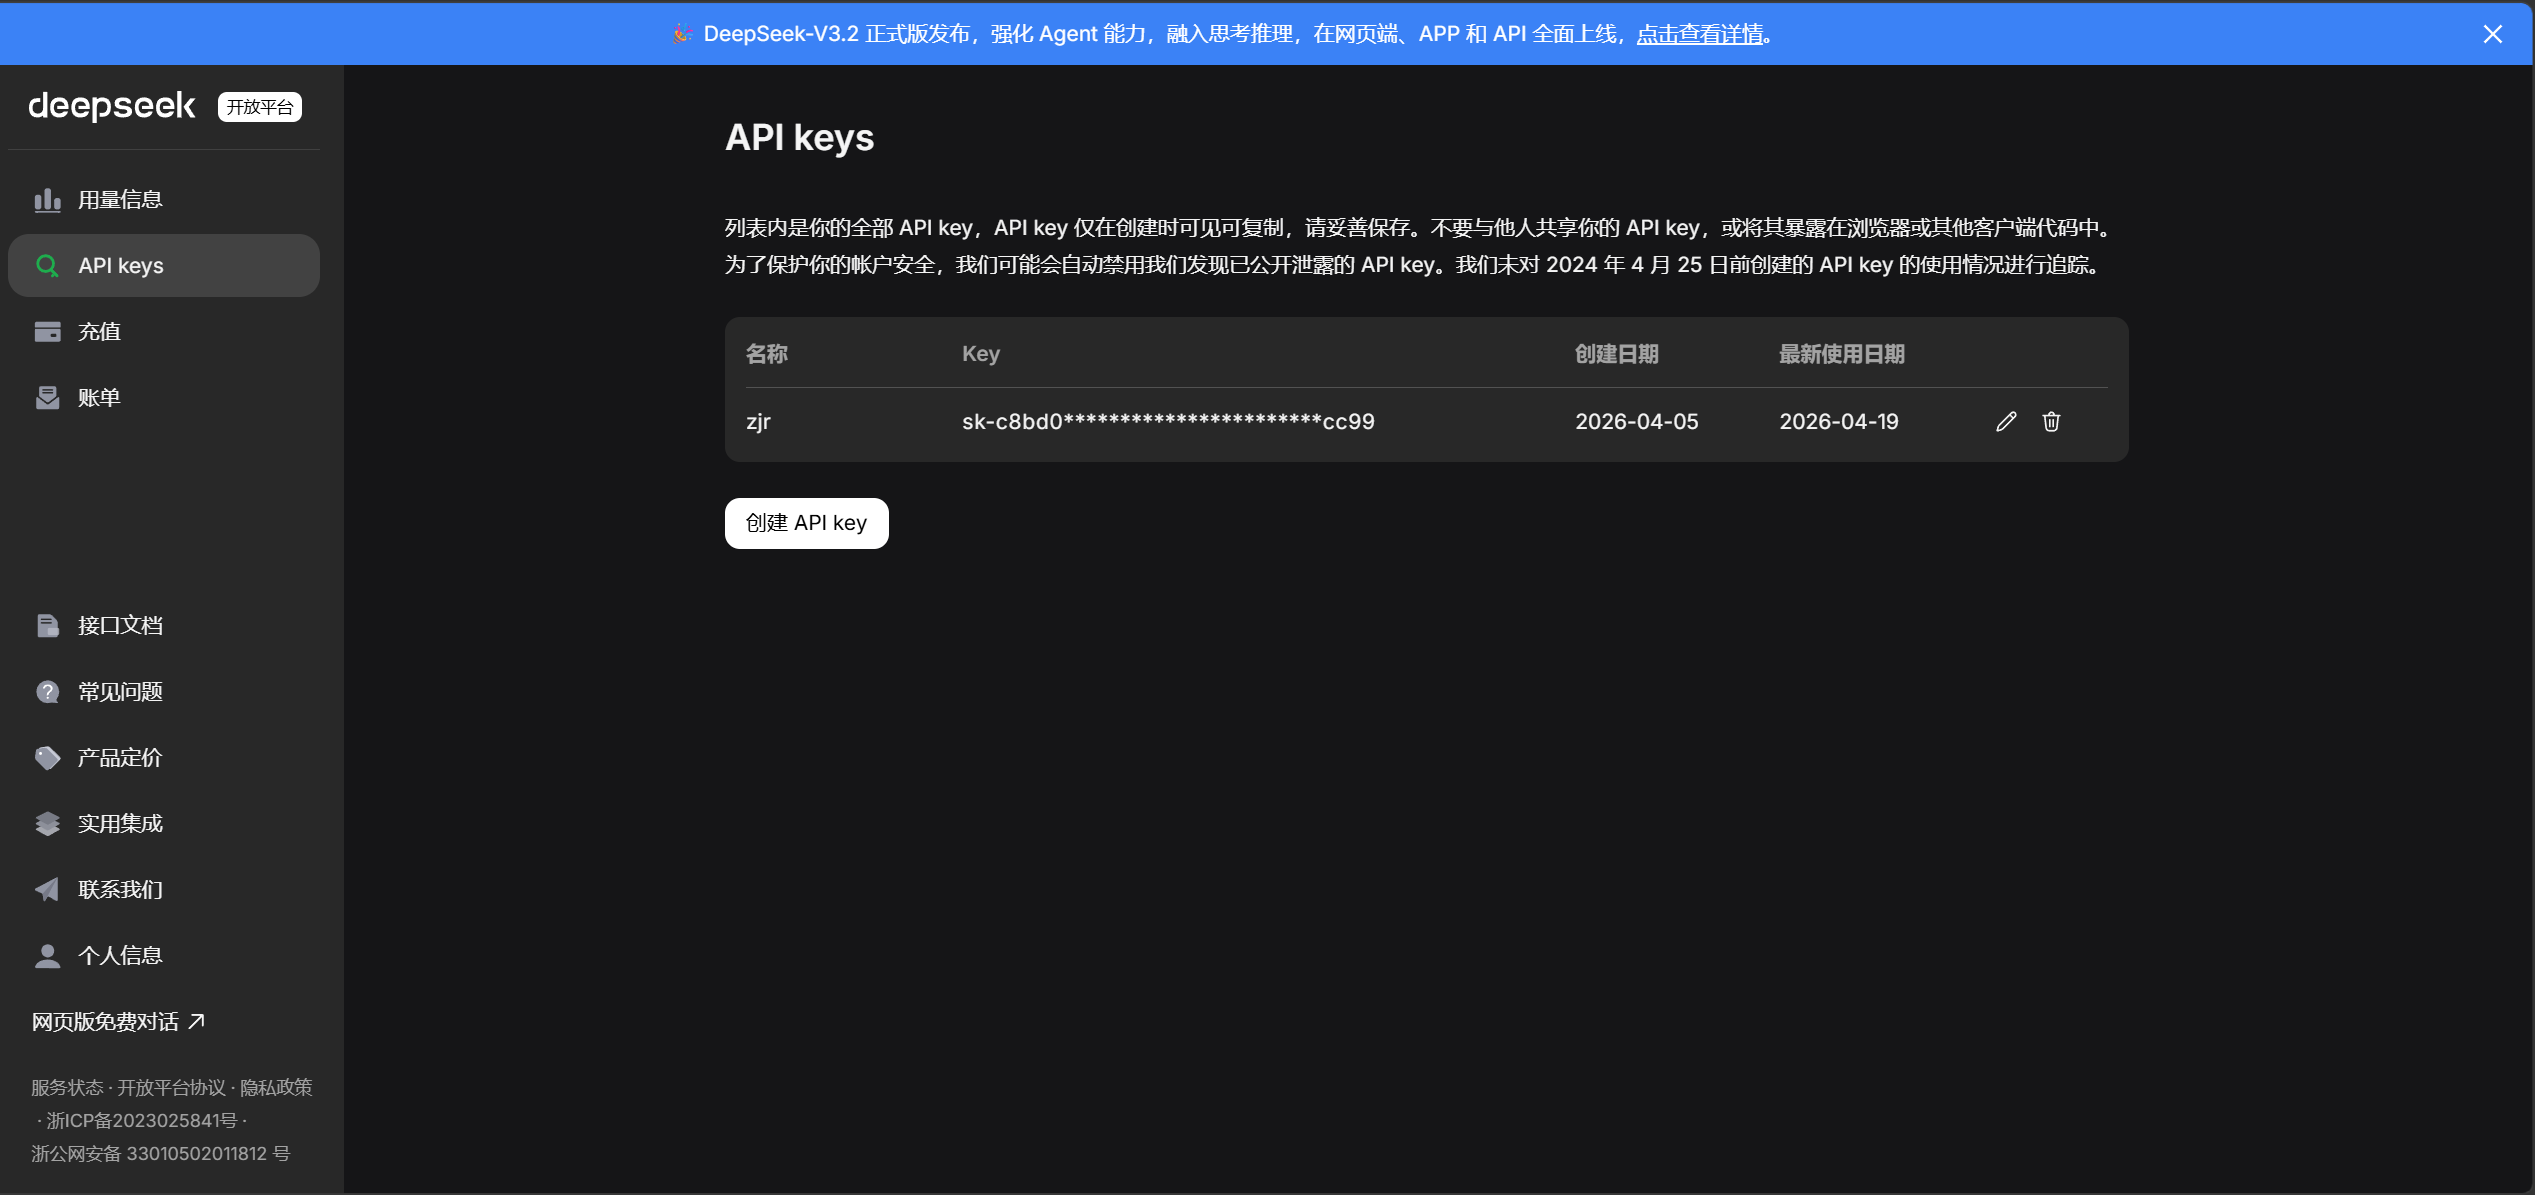Click the paper plane icon for 联系我们

pos(47,890)
